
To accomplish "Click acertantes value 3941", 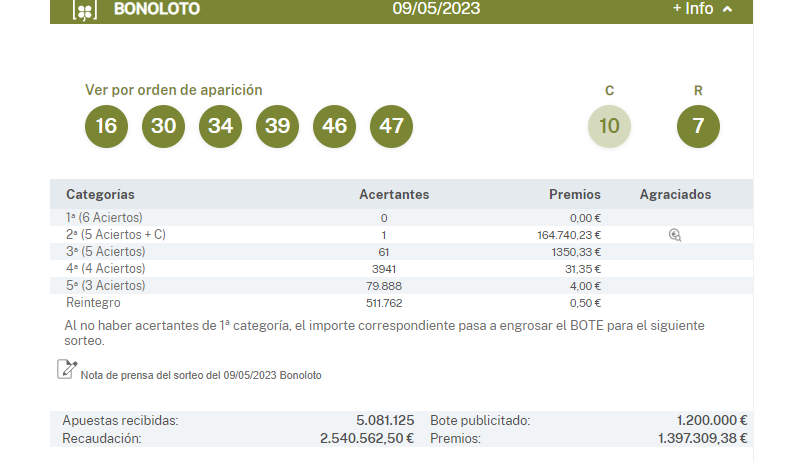I will point(384,269).
